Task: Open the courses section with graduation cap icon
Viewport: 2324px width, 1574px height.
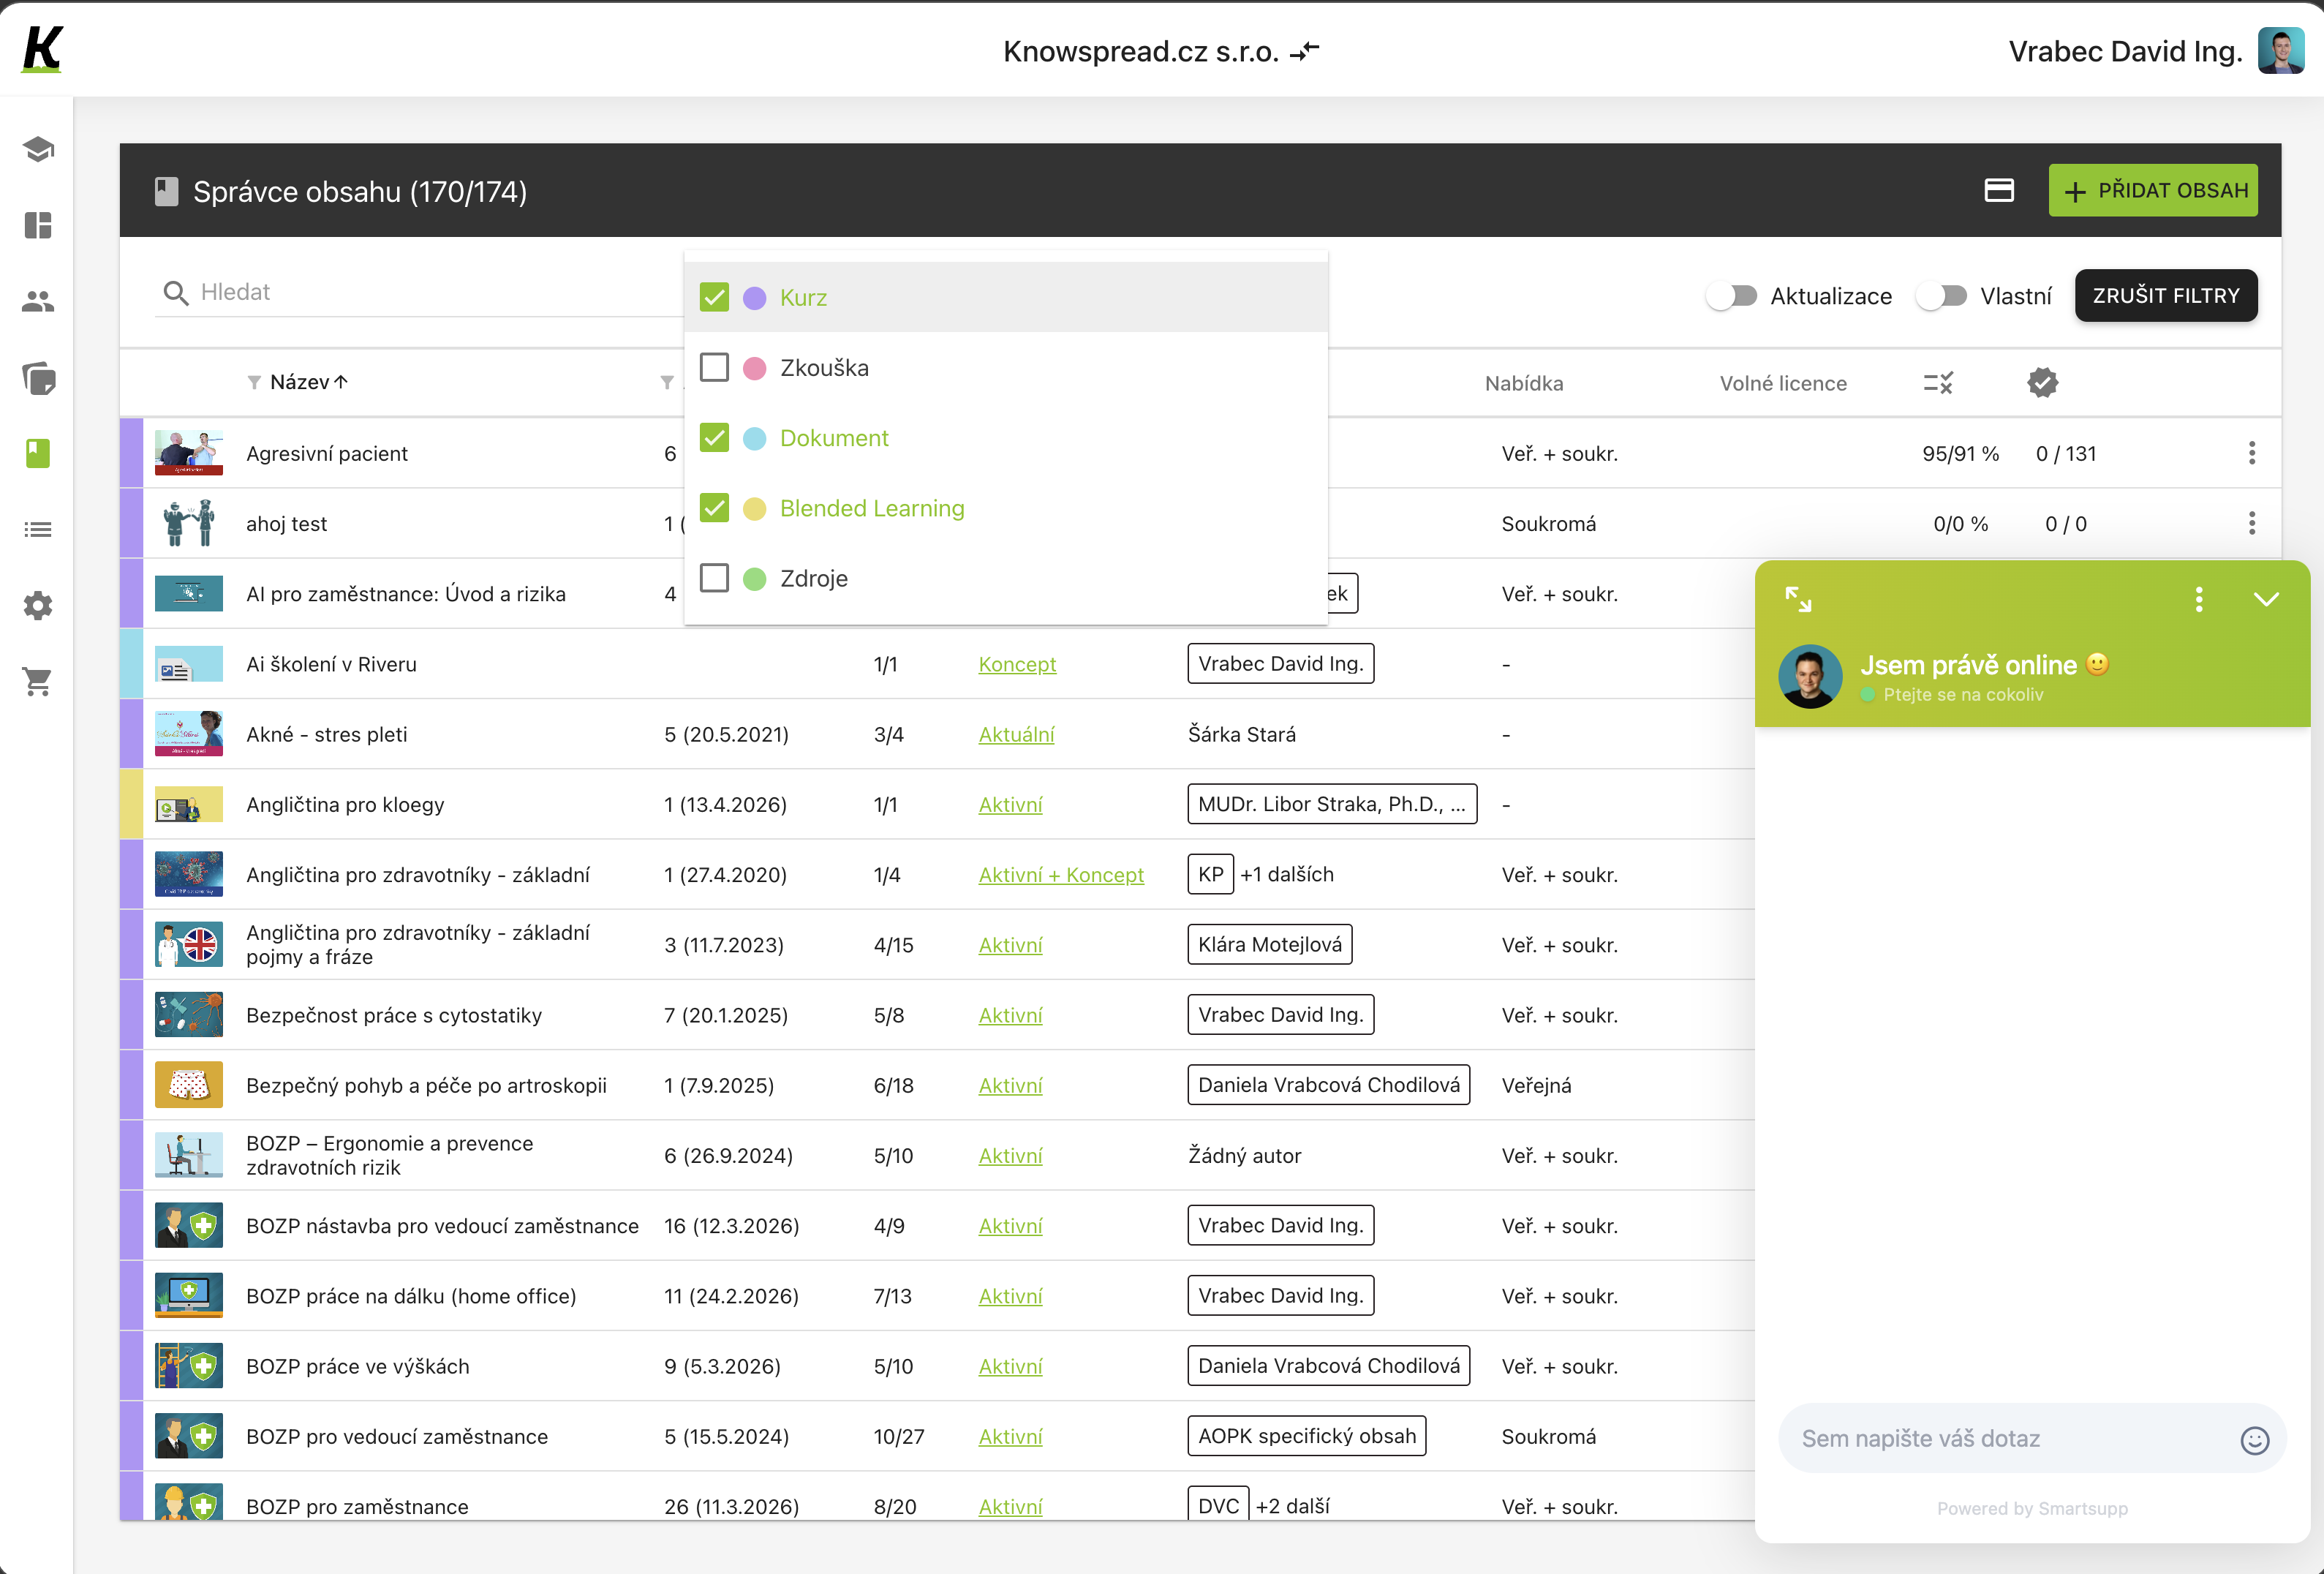Action: point(37,149)
